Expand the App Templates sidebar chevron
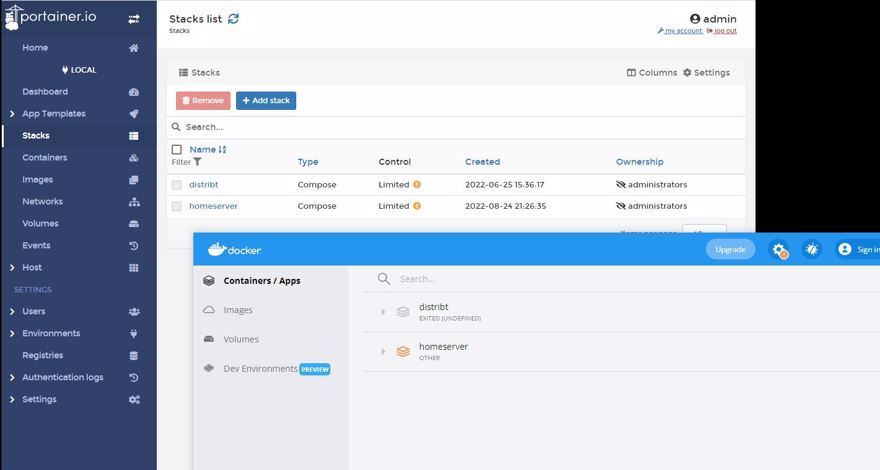 click(x=12, y=114)
